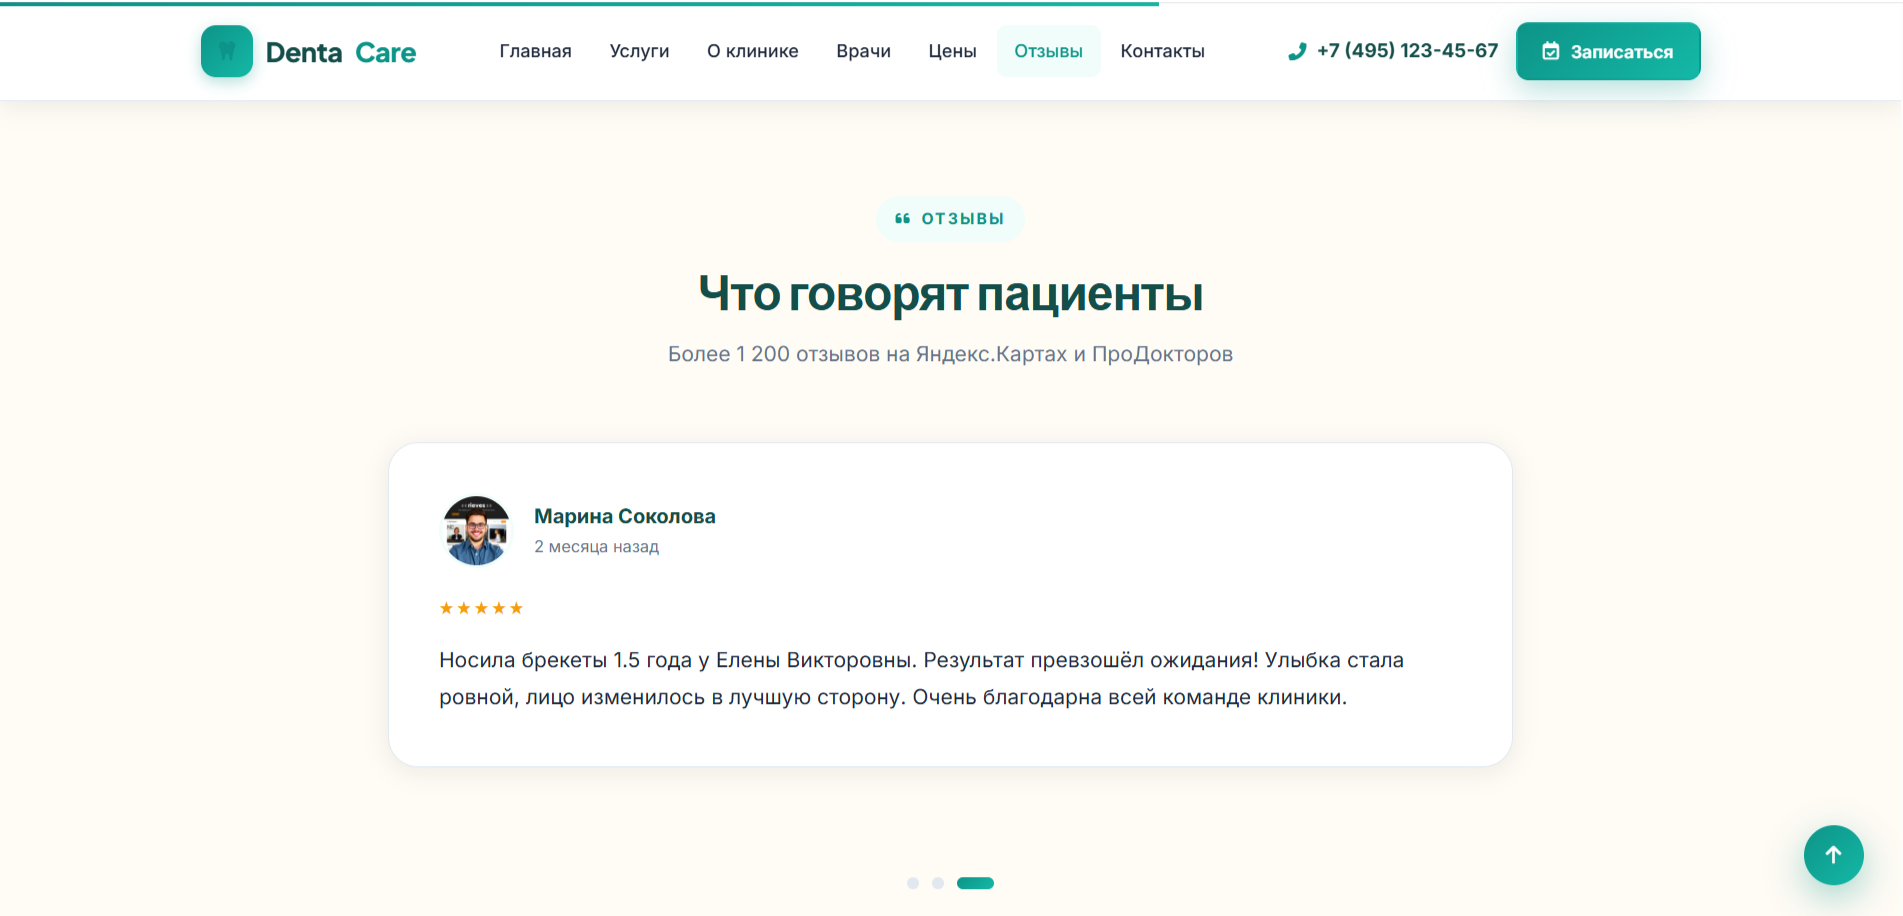Click the subtitle about 1 200 отзывов
The height and width of the screenshot is (916, 1903).
(951, 354)
